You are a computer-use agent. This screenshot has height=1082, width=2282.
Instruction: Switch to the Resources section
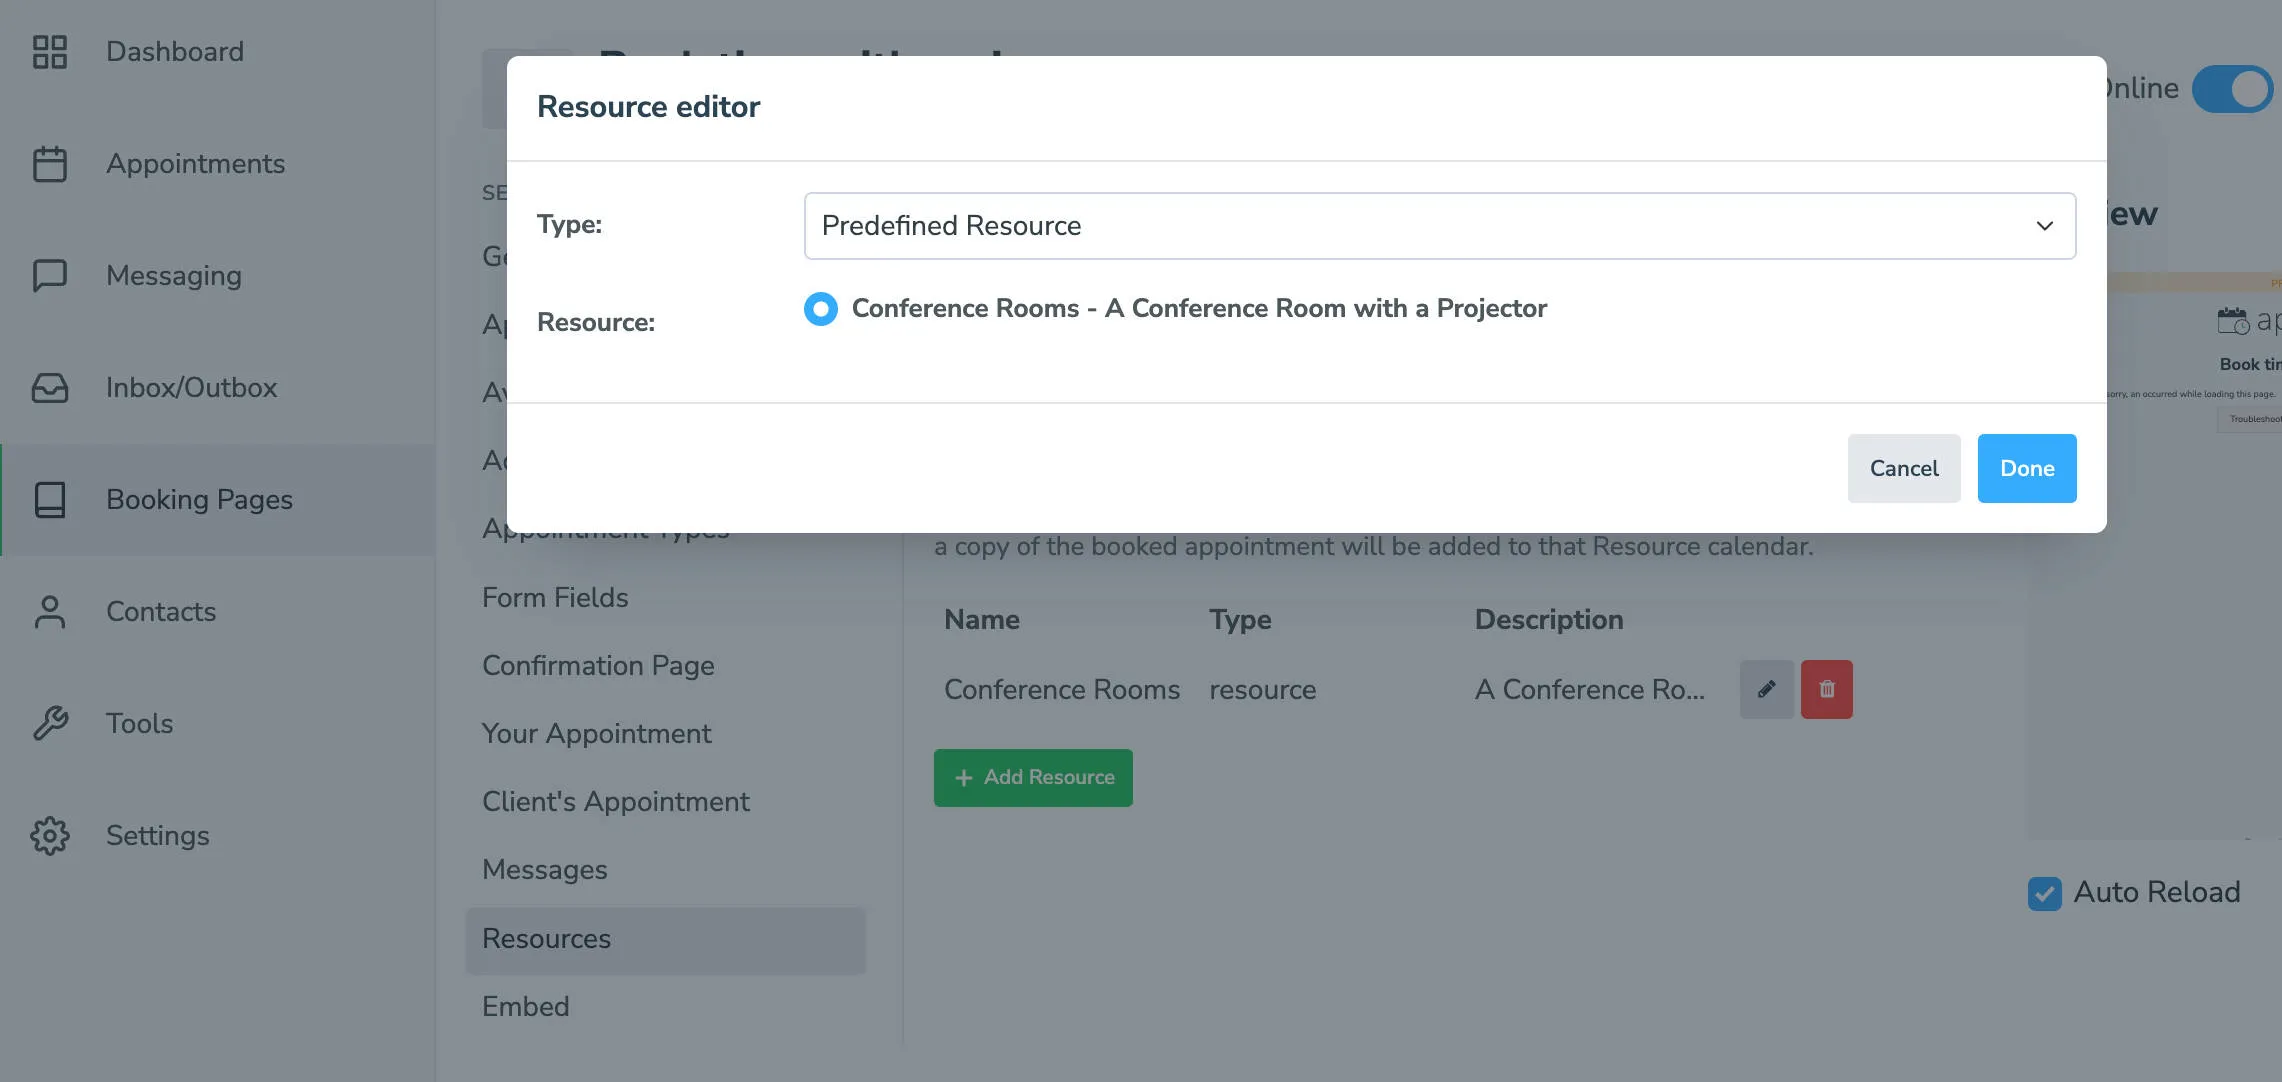point(546,939)
